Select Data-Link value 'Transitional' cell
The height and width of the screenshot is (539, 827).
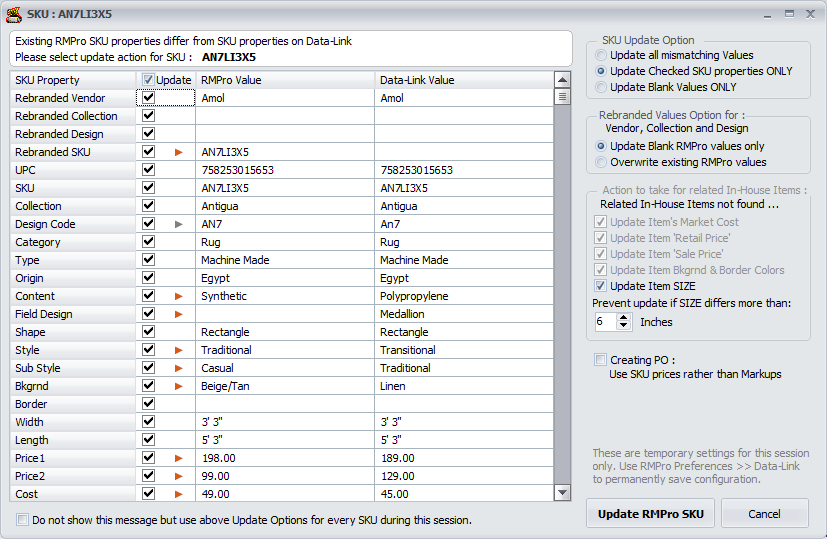[x=464, y=350]
